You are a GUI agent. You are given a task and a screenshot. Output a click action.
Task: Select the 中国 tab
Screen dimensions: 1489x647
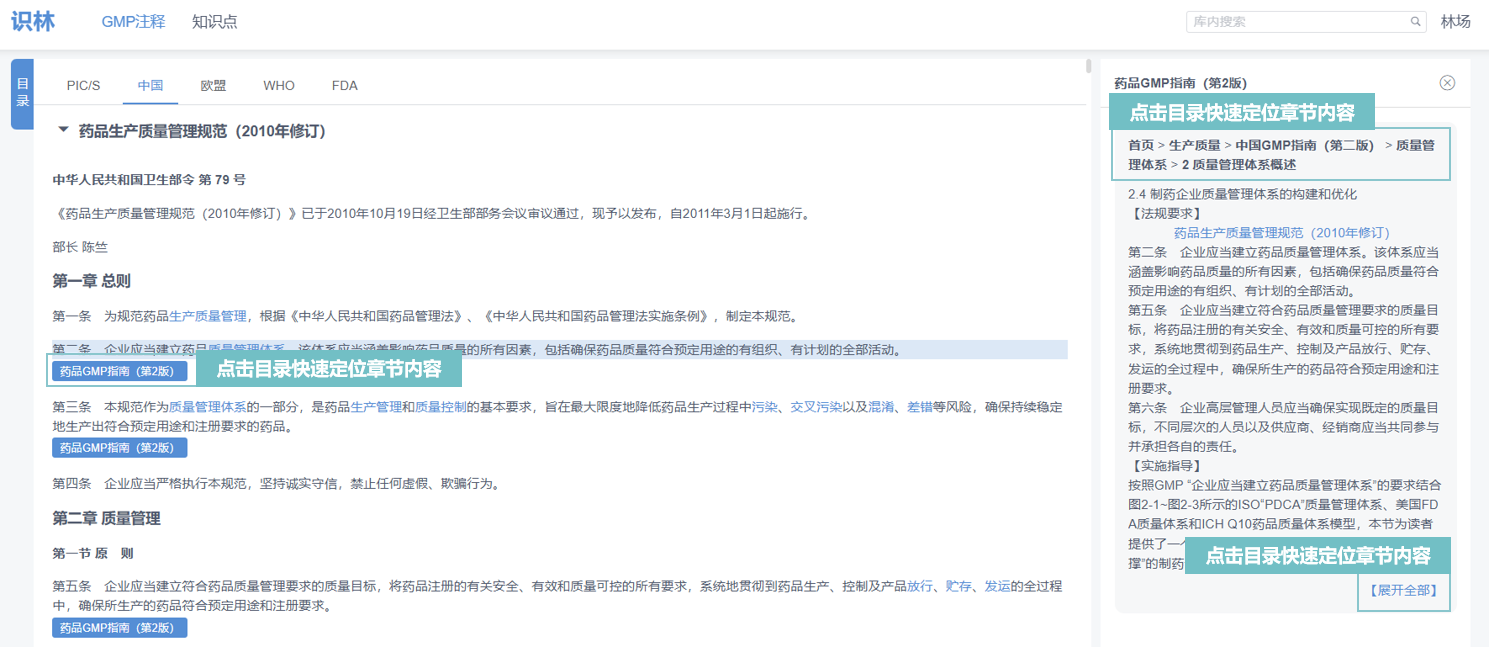(151, 86)
